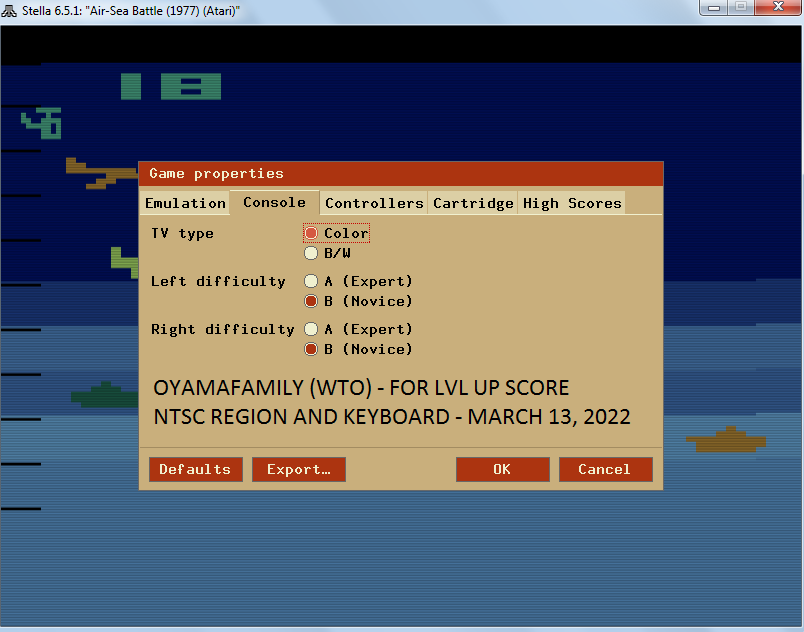Select Color TV type option

pos(311,233)
